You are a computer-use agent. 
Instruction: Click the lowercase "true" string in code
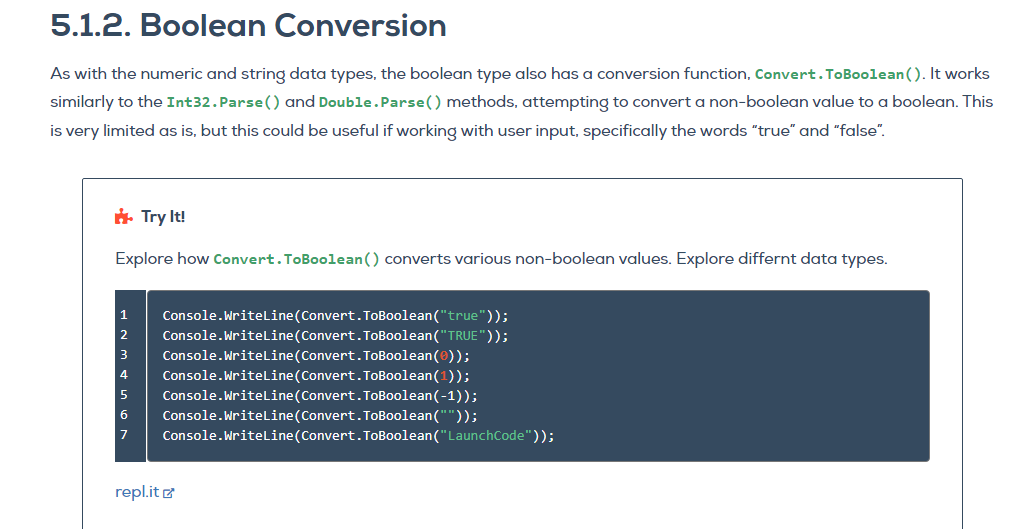click(x=463, y=316)
